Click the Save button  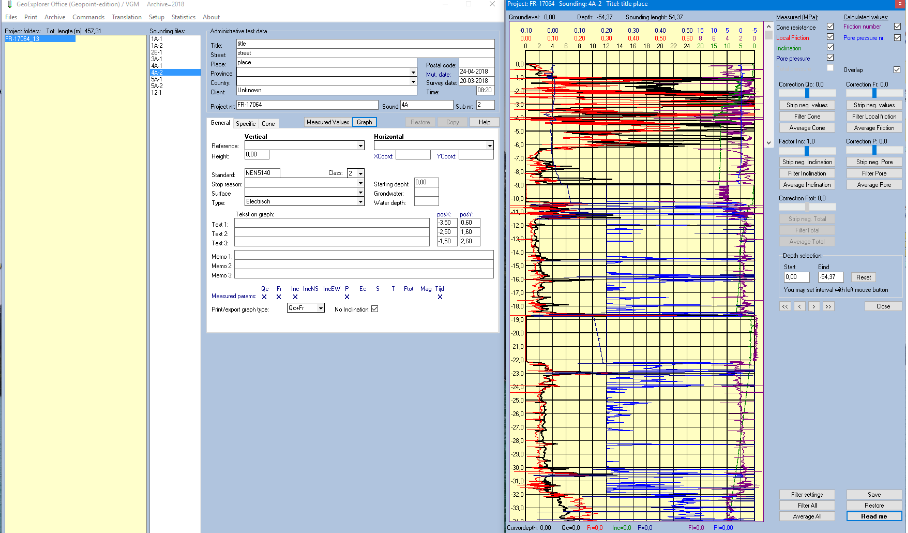point(874,495)
